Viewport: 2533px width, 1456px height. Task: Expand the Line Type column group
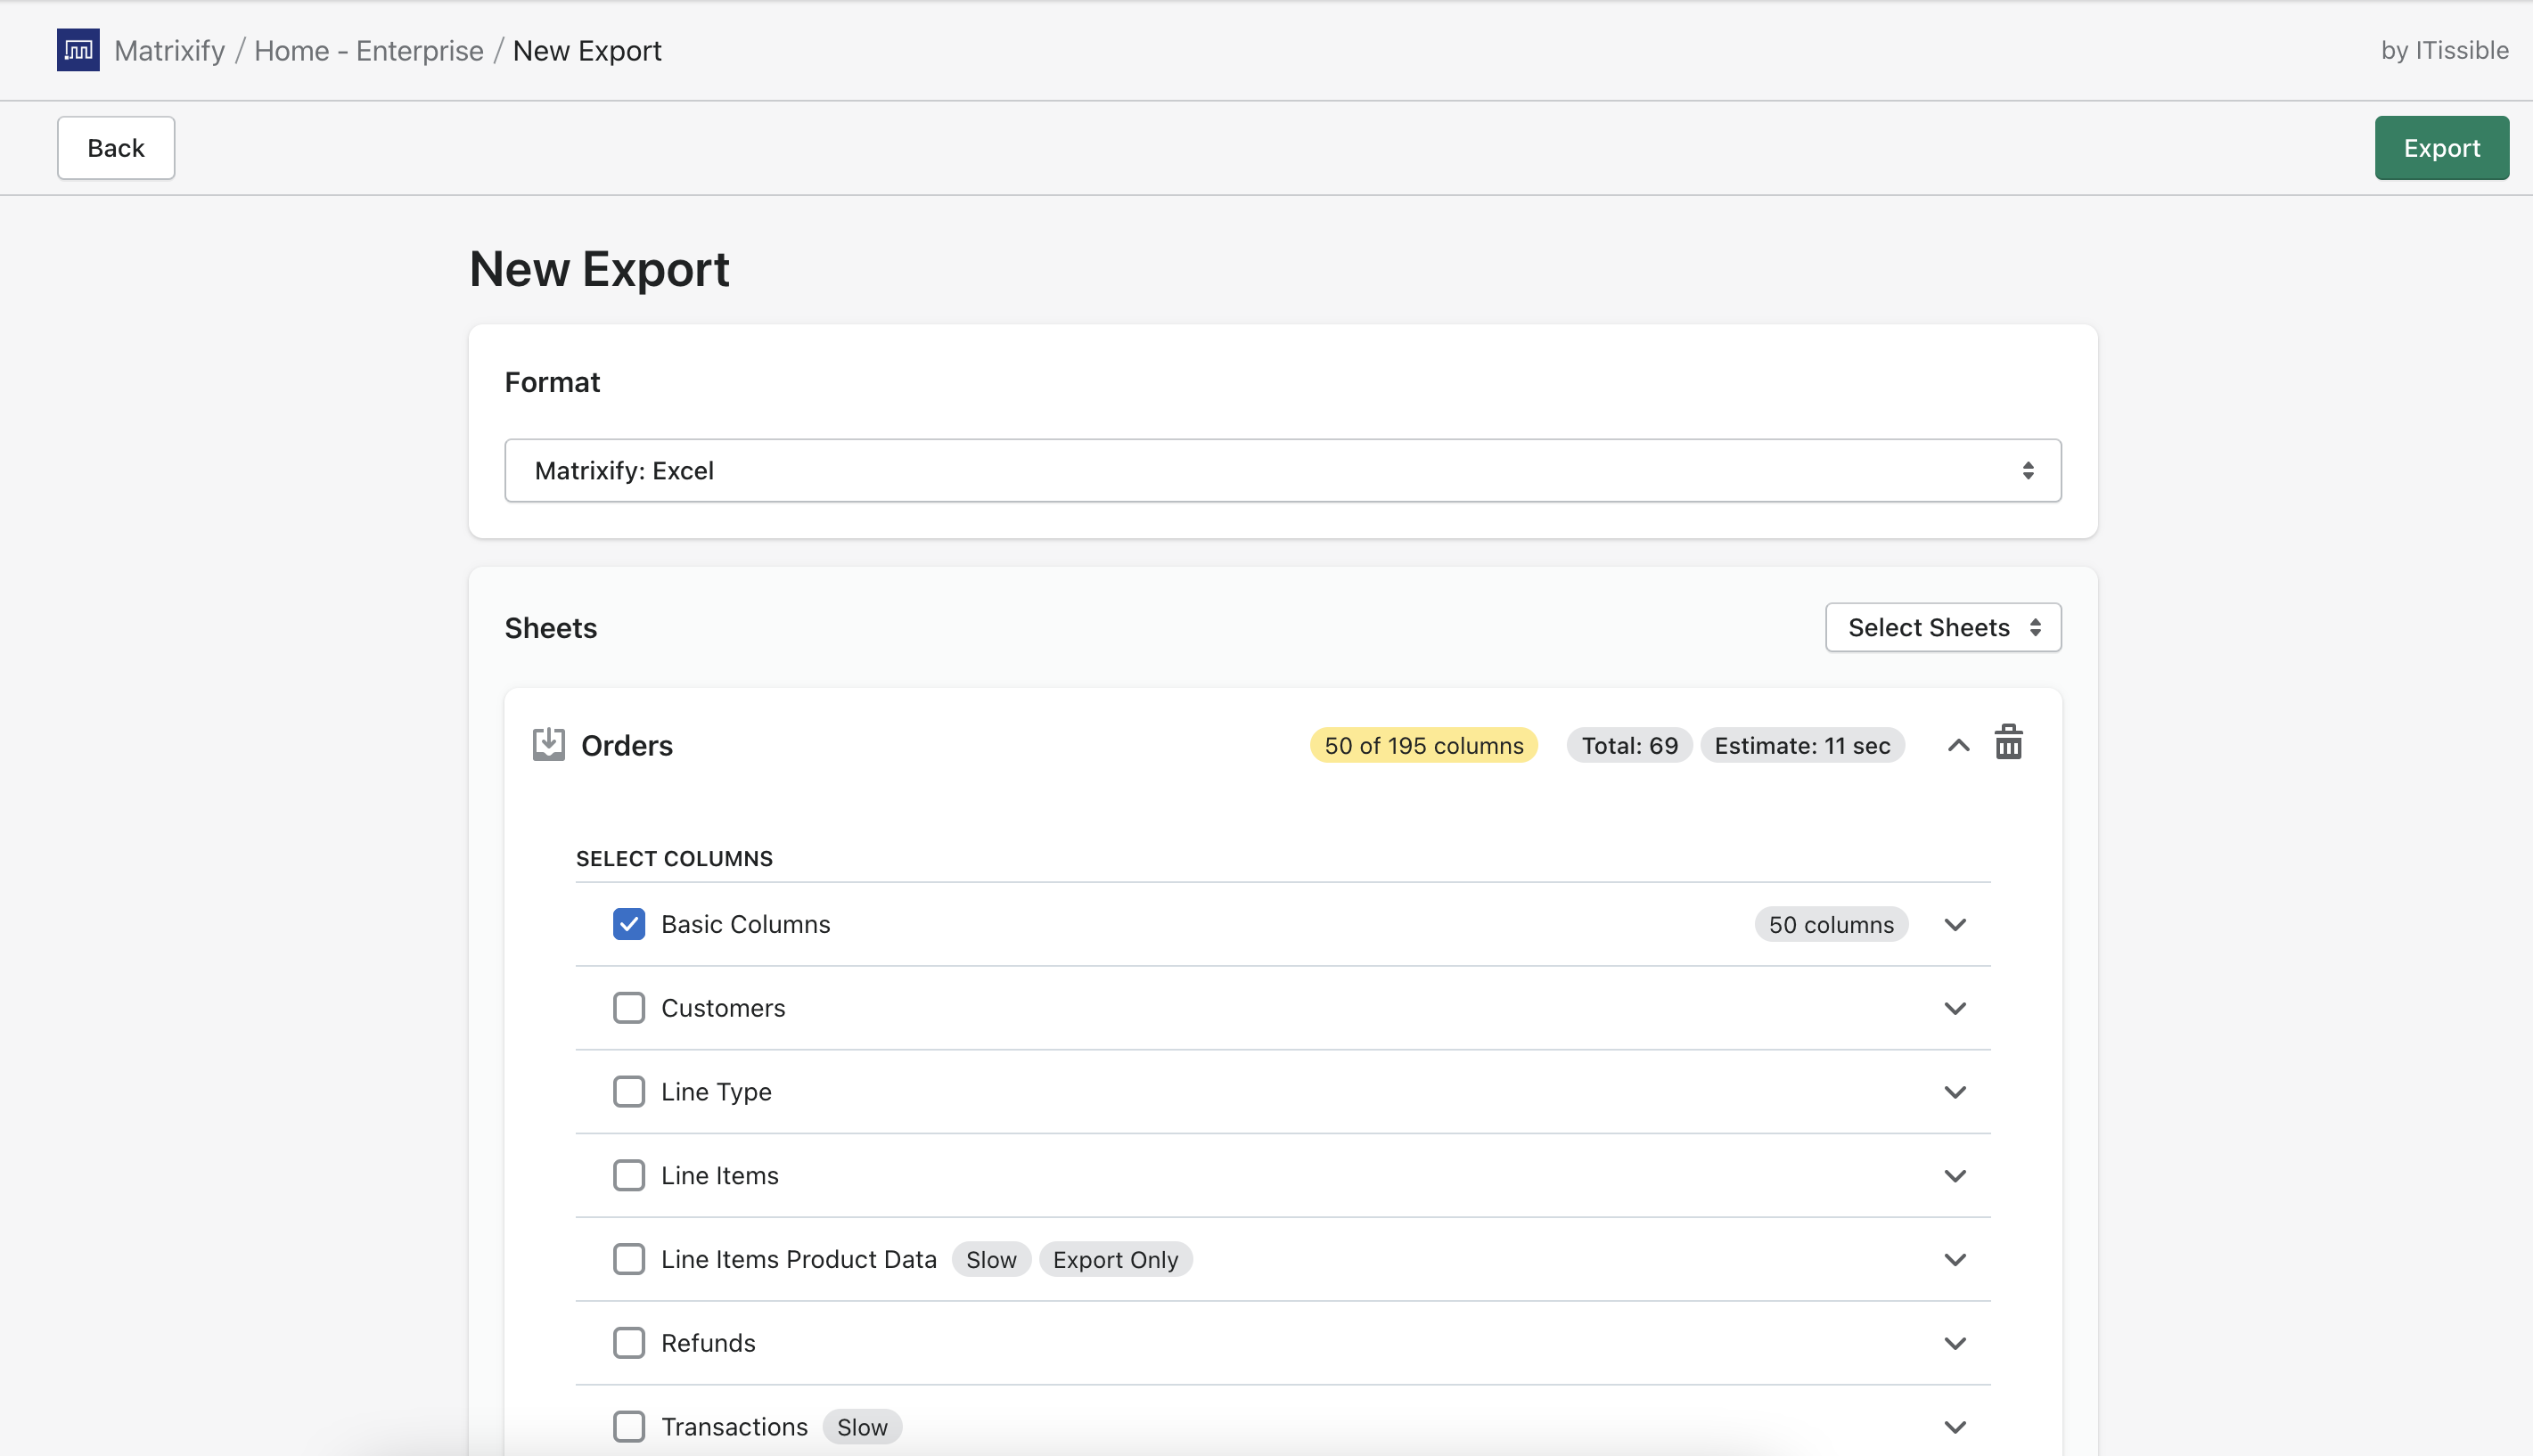[x=1955, y=1092]
